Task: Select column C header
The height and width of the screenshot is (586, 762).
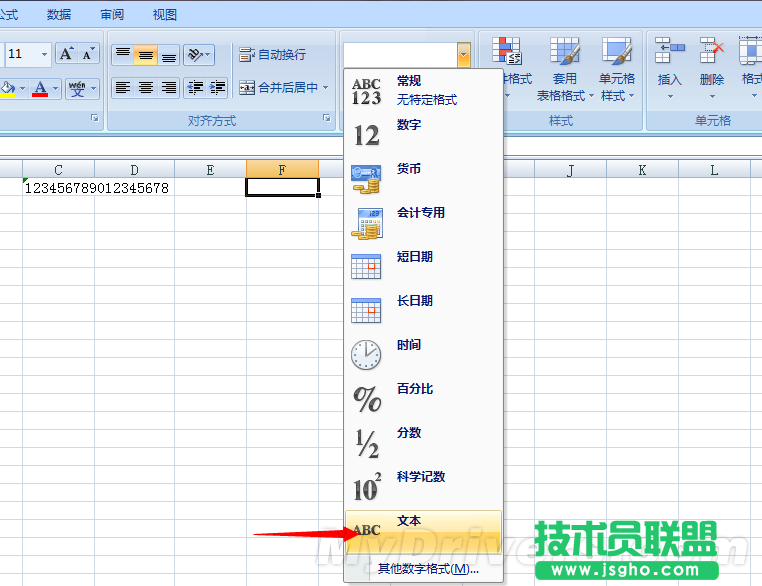Action: tap(58, 170)
